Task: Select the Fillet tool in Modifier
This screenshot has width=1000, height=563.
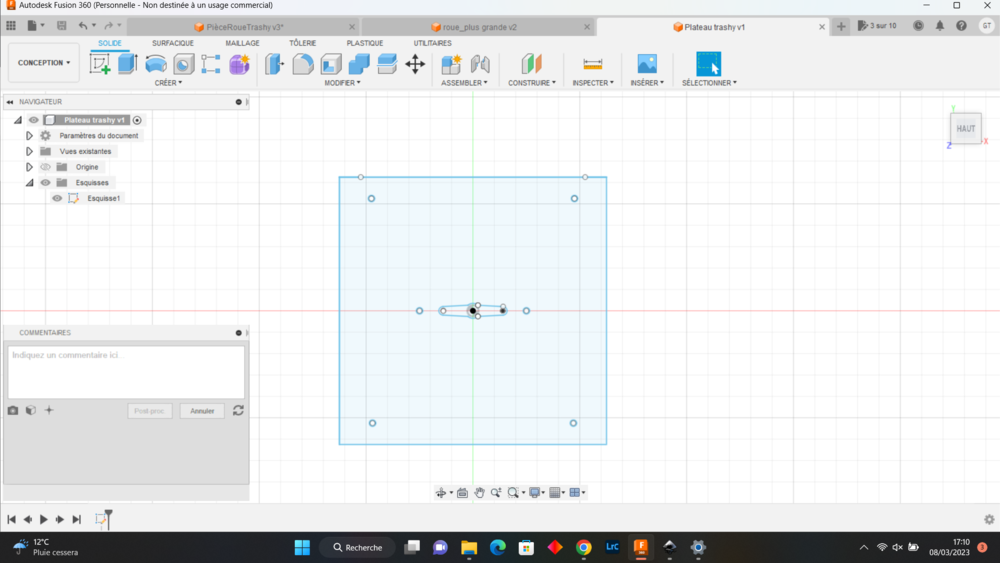Action: click(x=303, y=64)
